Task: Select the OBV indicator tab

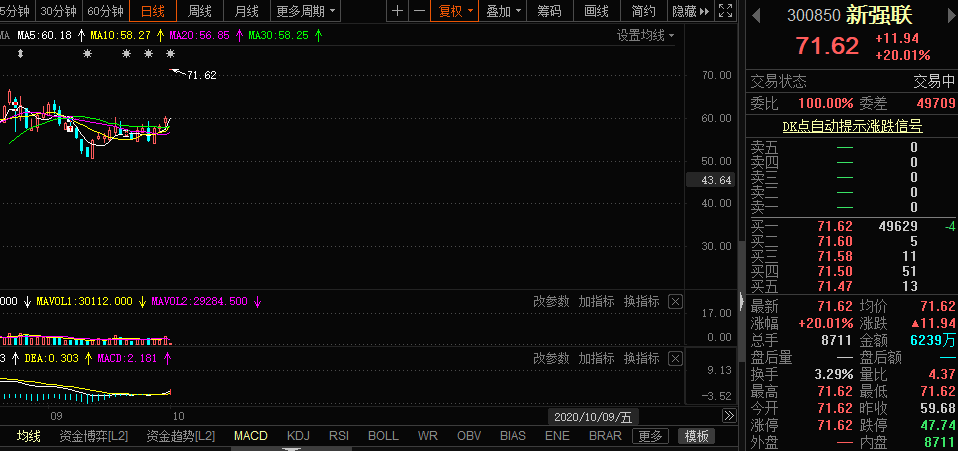Action: tap(469, 436)
